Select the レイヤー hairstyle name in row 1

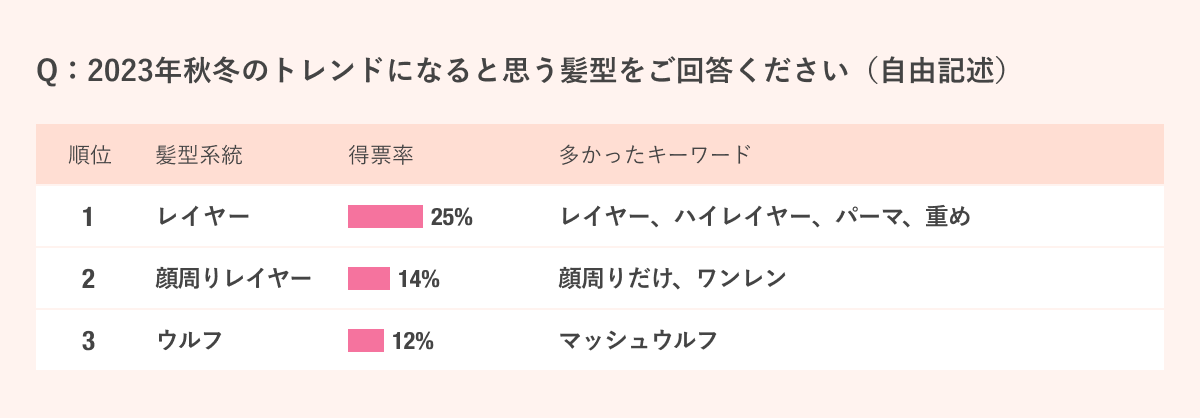pyautogui.click(x=203, y=217)
